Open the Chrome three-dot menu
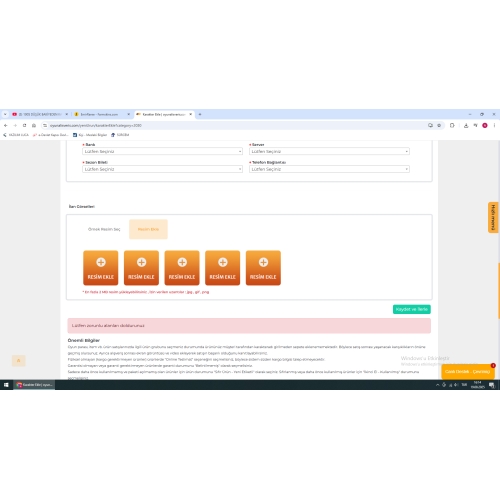Viewport: 500px width, 500px height. (x=494, y=125)
